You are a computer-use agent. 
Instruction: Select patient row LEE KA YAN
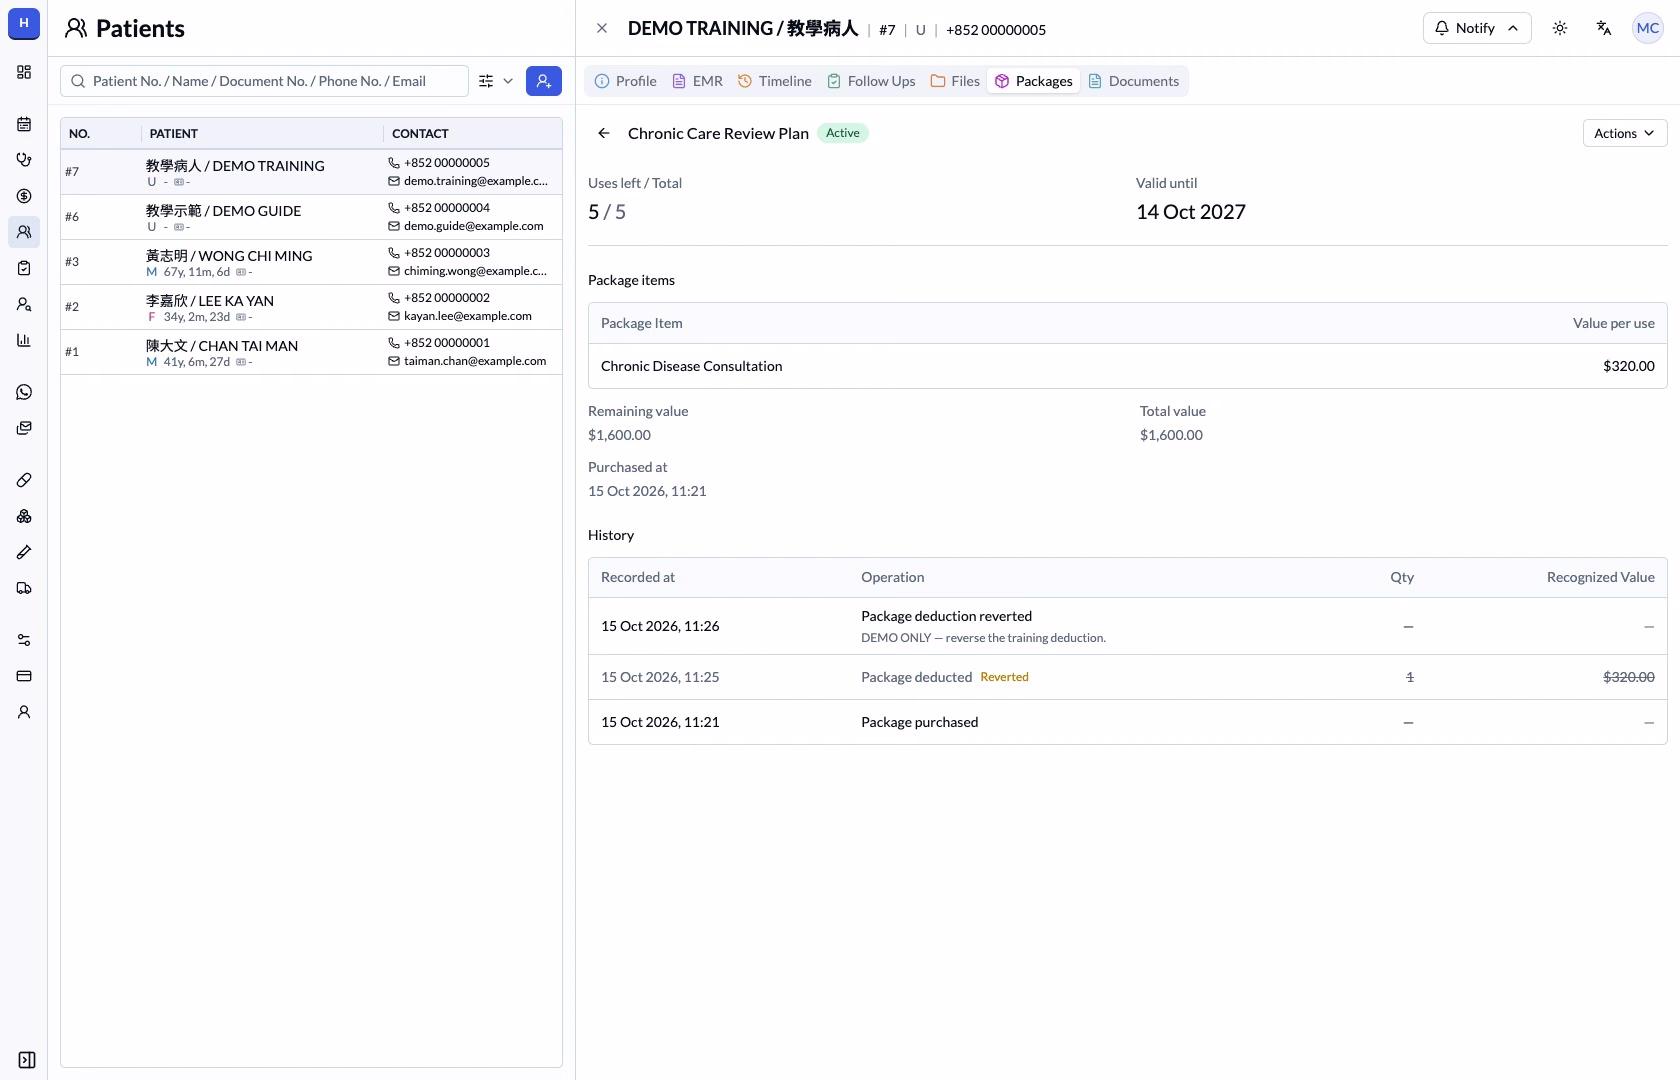pos(311,307)
